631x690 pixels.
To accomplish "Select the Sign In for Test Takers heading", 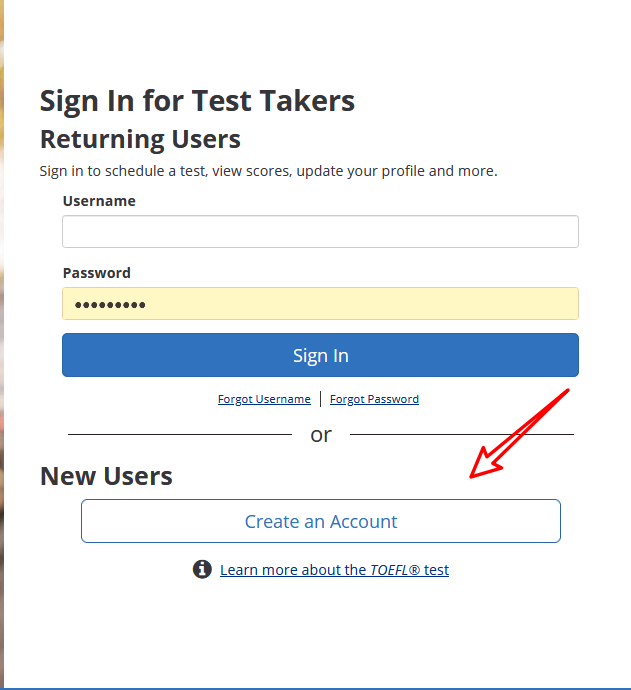I will click(x=197, y=102).
